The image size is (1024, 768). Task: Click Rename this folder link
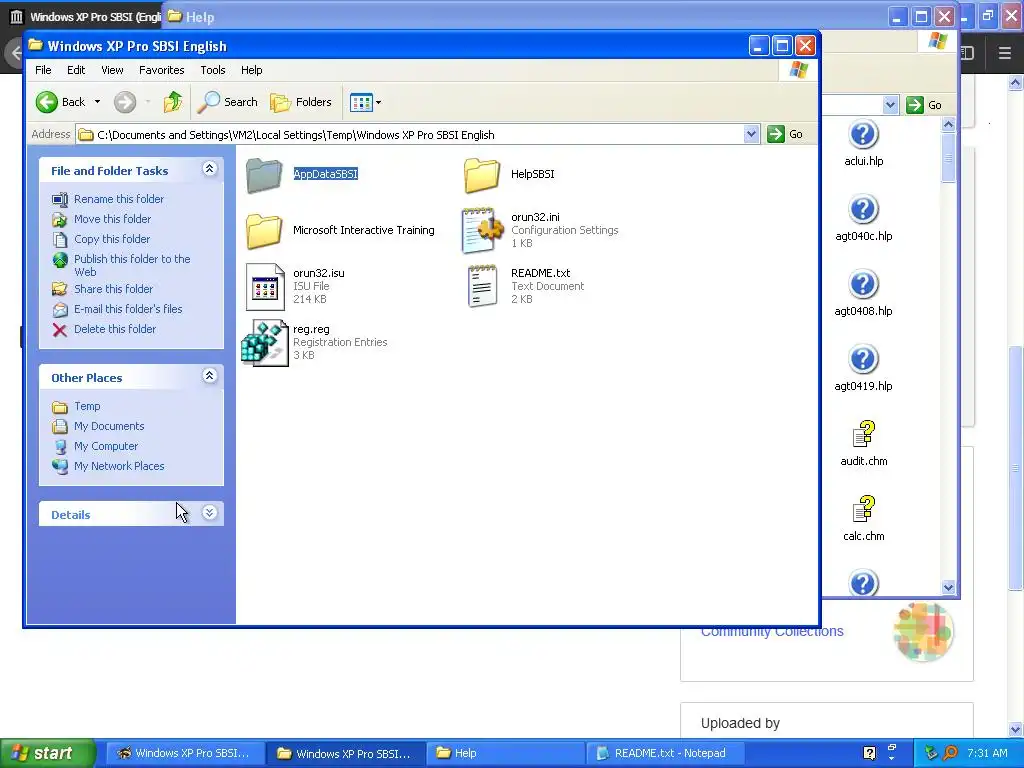119,199
